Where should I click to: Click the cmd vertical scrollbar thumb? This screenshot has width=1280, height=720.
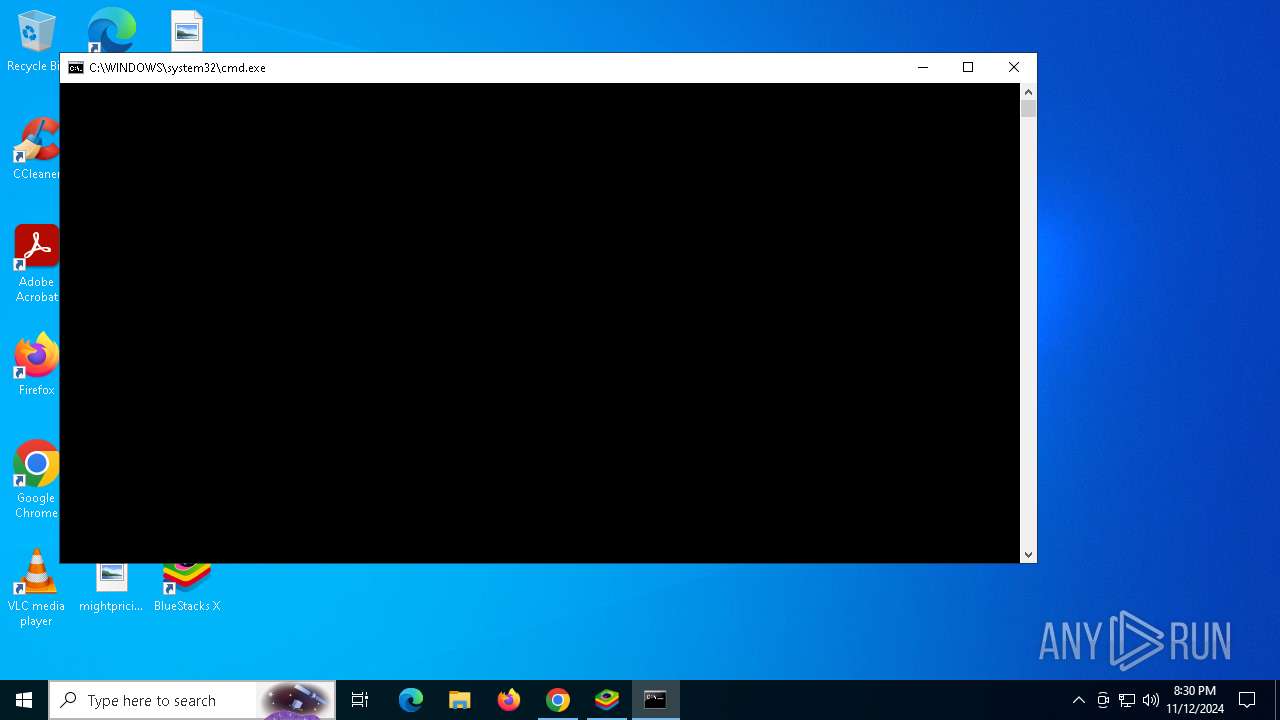[x=1028, y=109]
